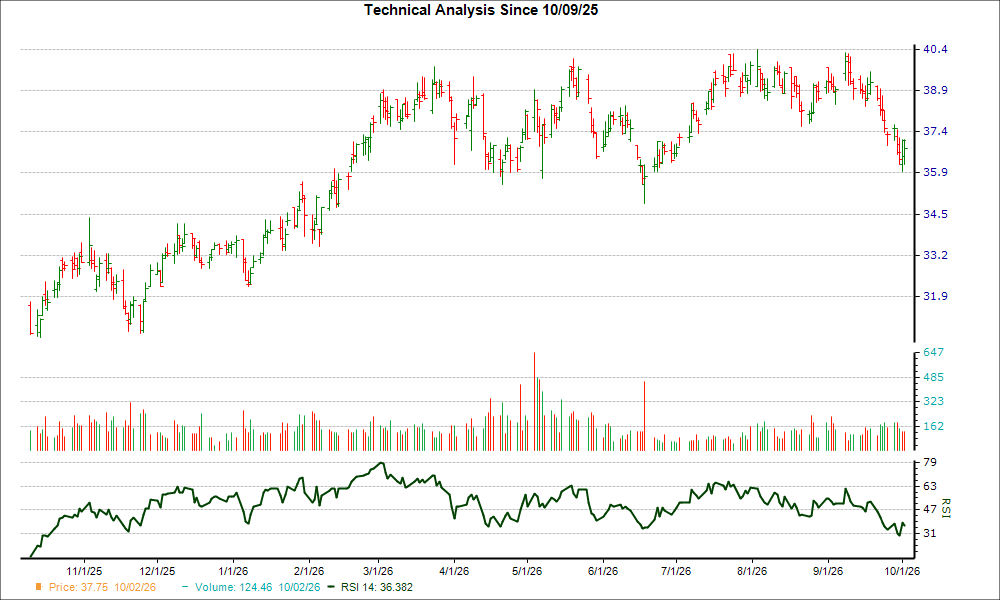Click the 47 RSI axis label
Viewport: 1000px width, 600px height.
click(930, 509)
